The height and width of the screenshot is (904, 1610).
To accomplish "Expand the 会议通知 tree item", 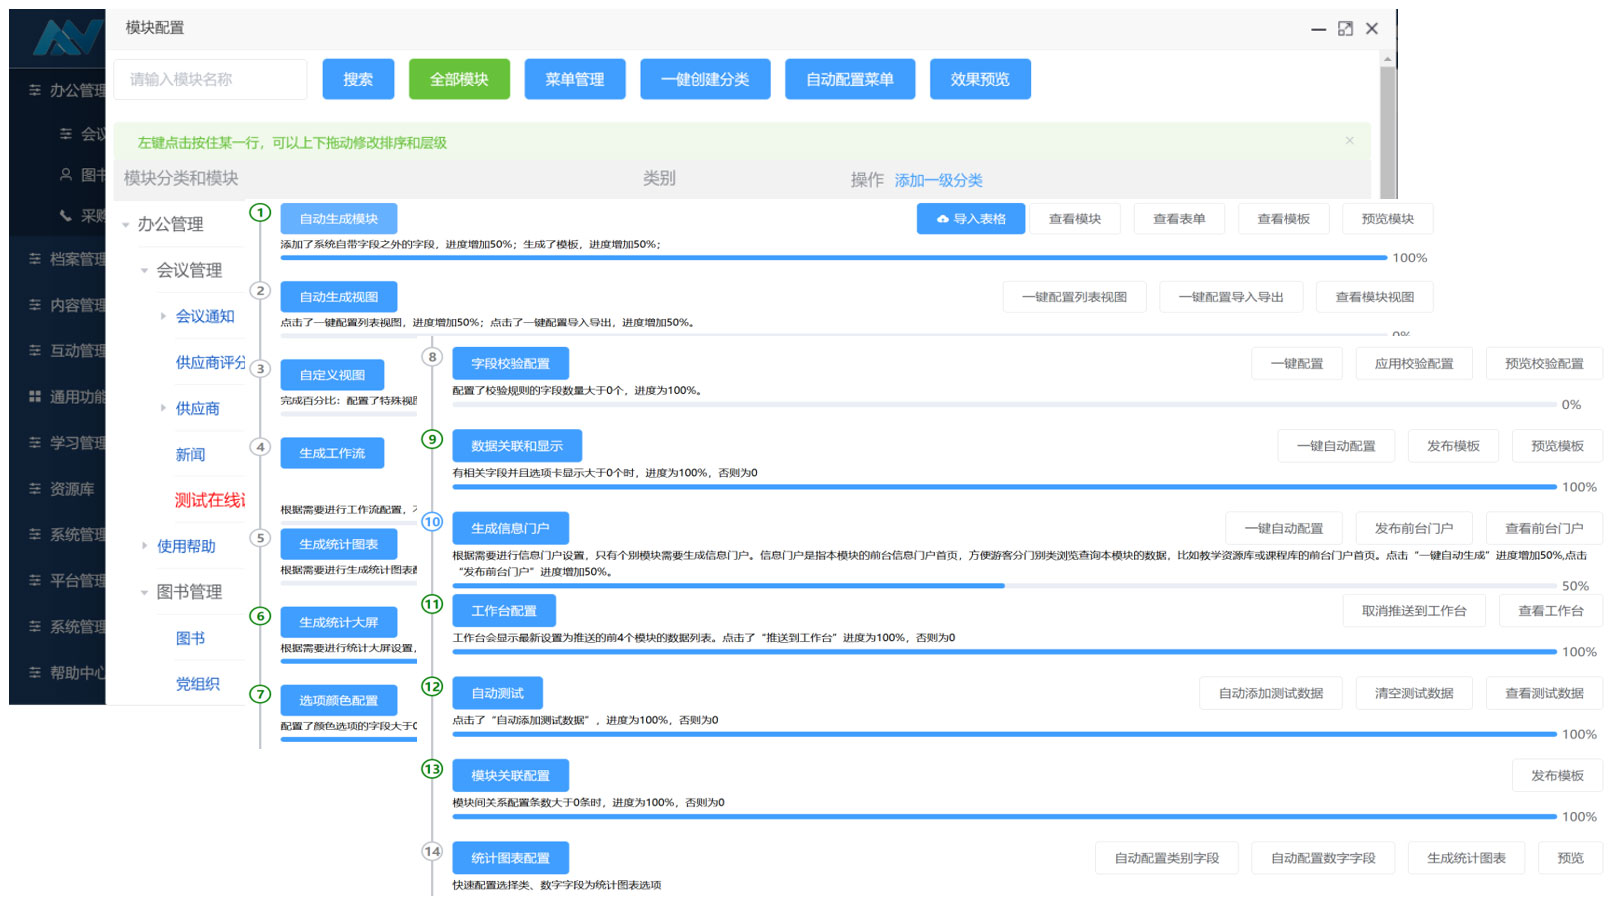I will point(163,316).
